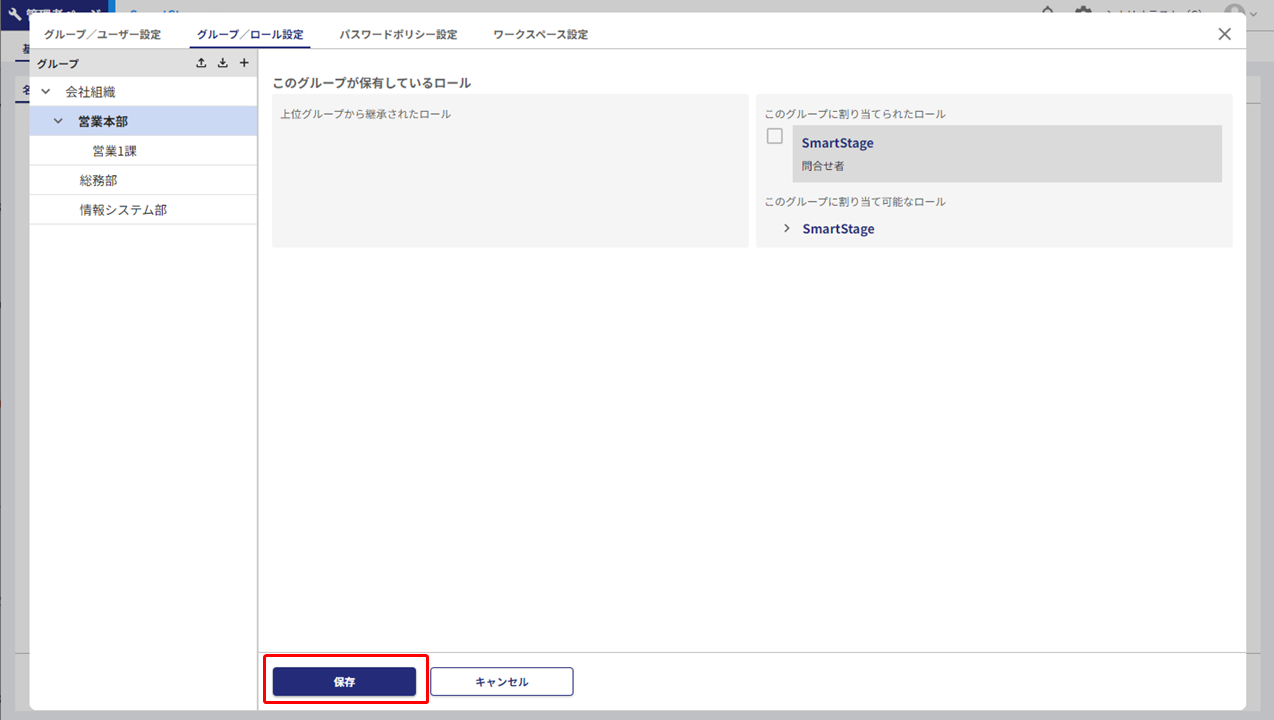Choose 情報システム部 group
The image size is (1274, 720).
pyautogui.click(x=123, y=210)
